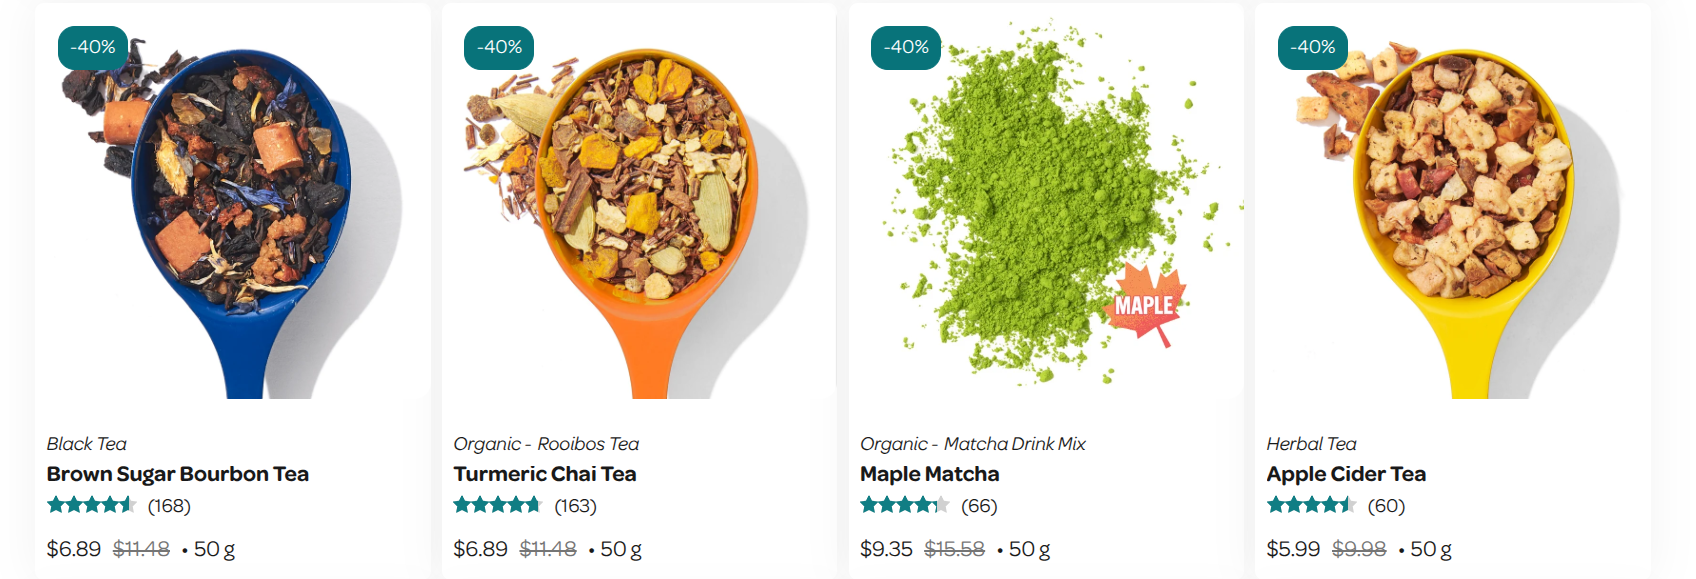Screen dimensions: 1696x579
Task: View star rating for Maple Matcha
Action: click(905, 505)
